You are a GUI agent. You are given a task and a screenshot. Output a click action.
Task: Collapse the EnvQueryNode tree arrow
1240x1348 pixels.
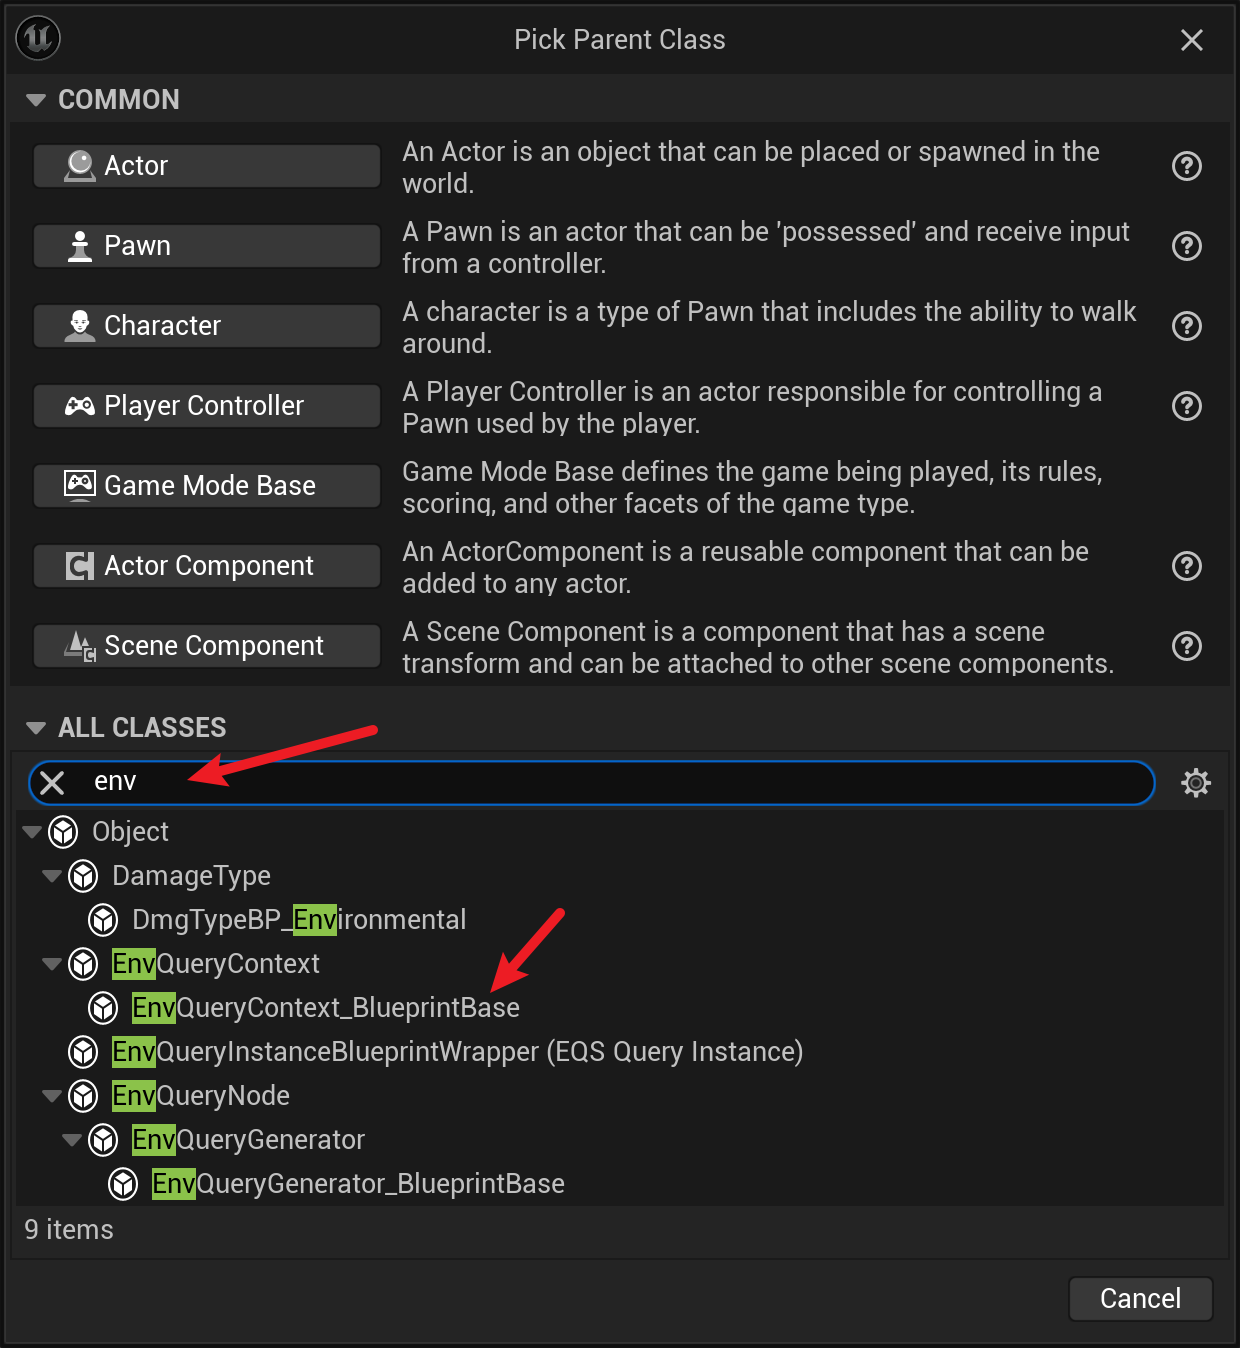tap(52, 1096)
